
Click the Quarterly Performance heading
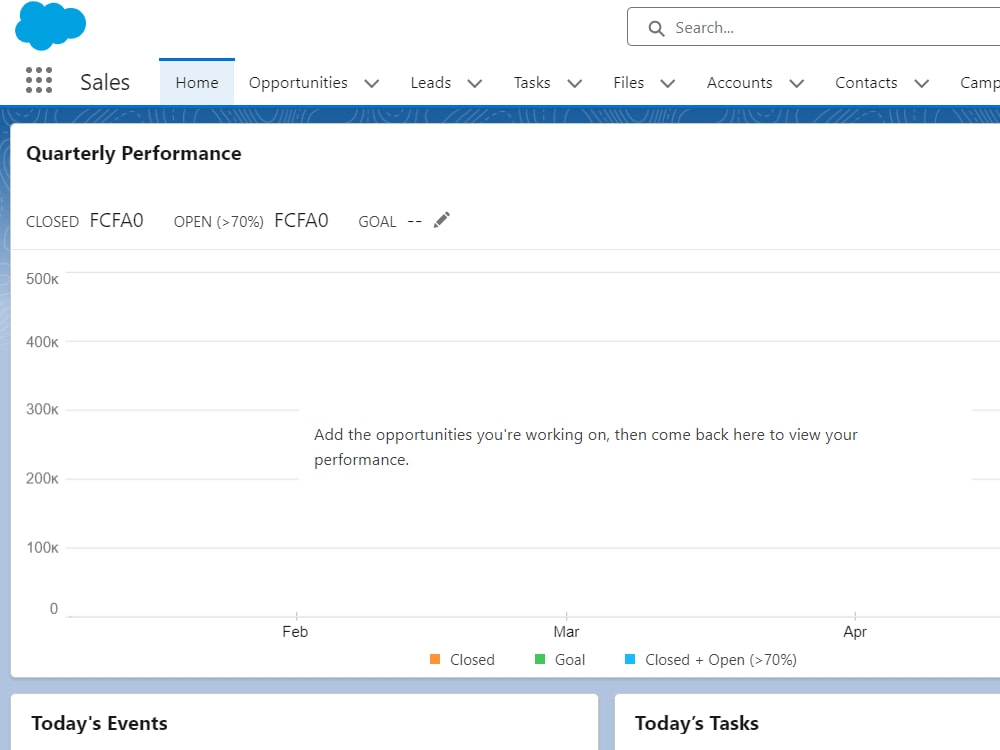point(134,153)
